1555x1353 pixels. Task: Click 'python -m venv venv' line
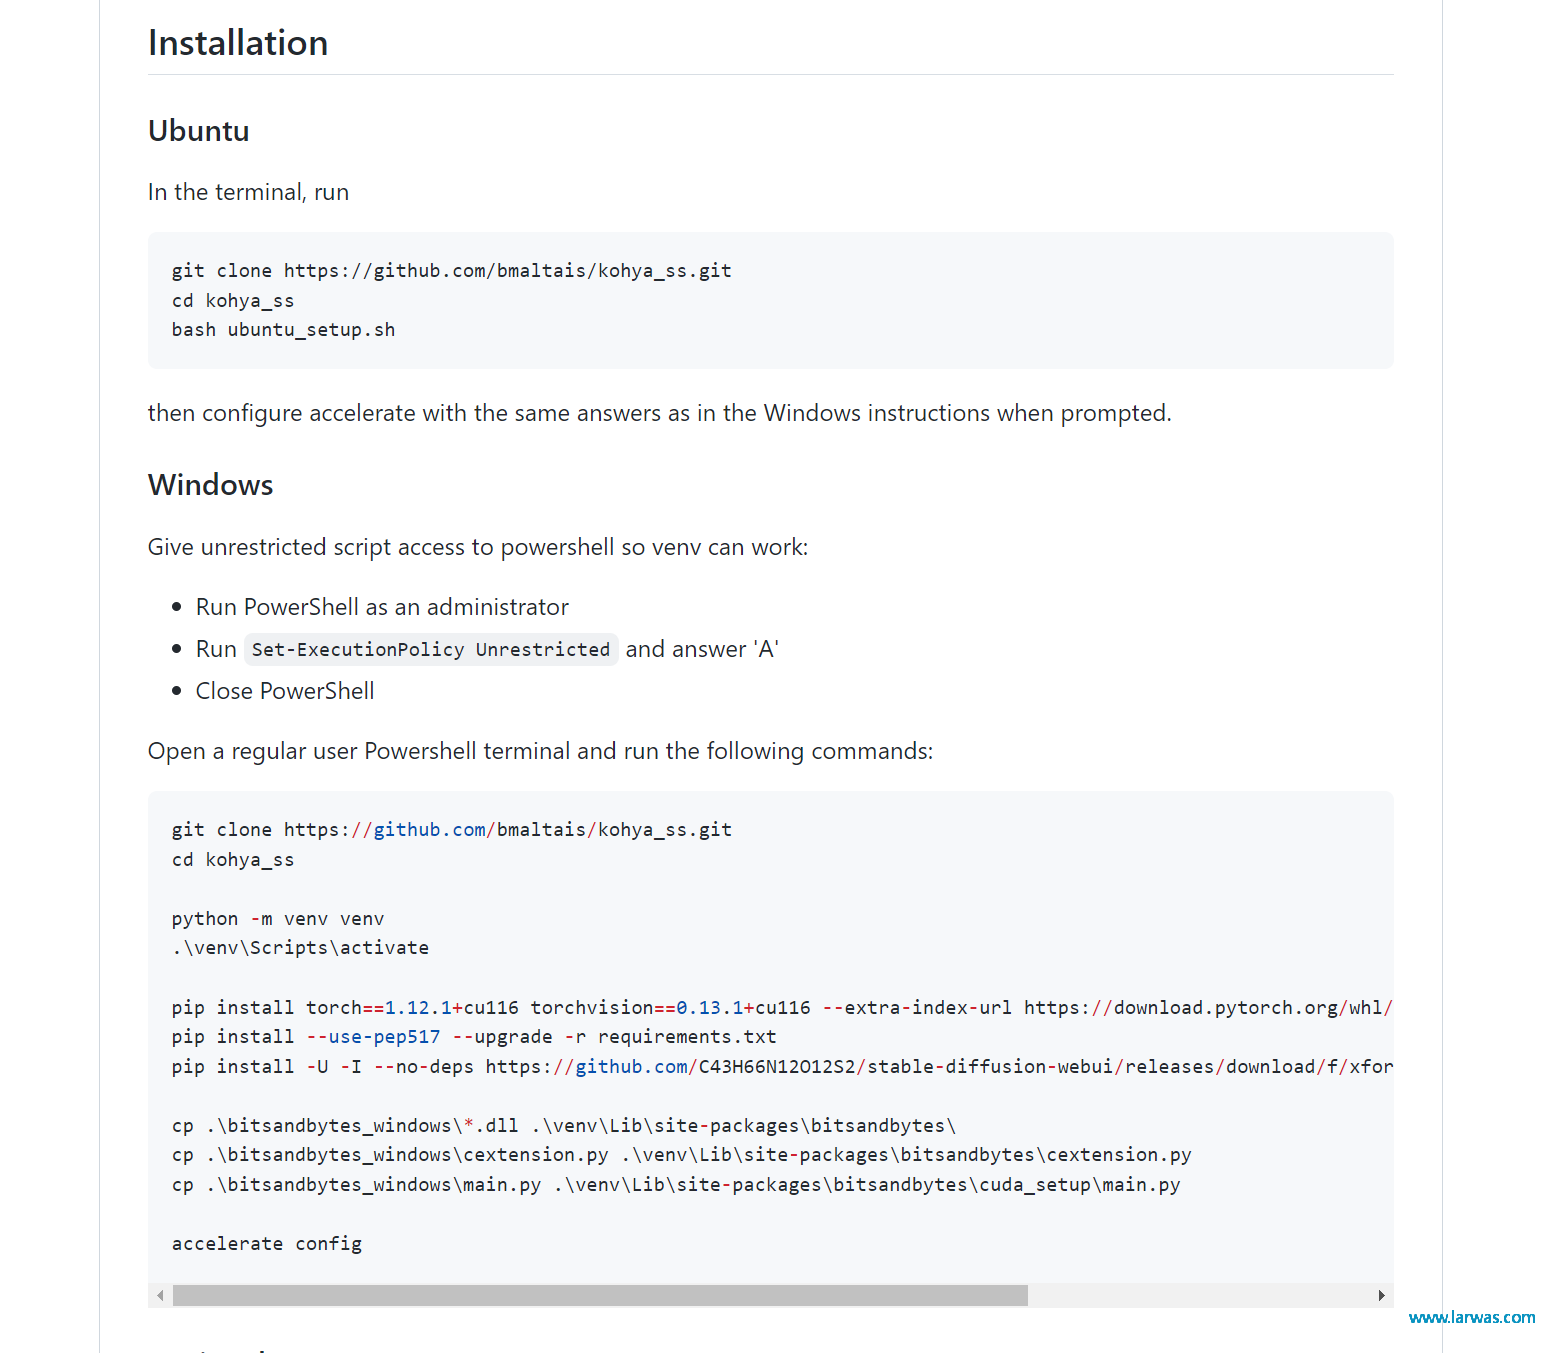click(277, 919)
